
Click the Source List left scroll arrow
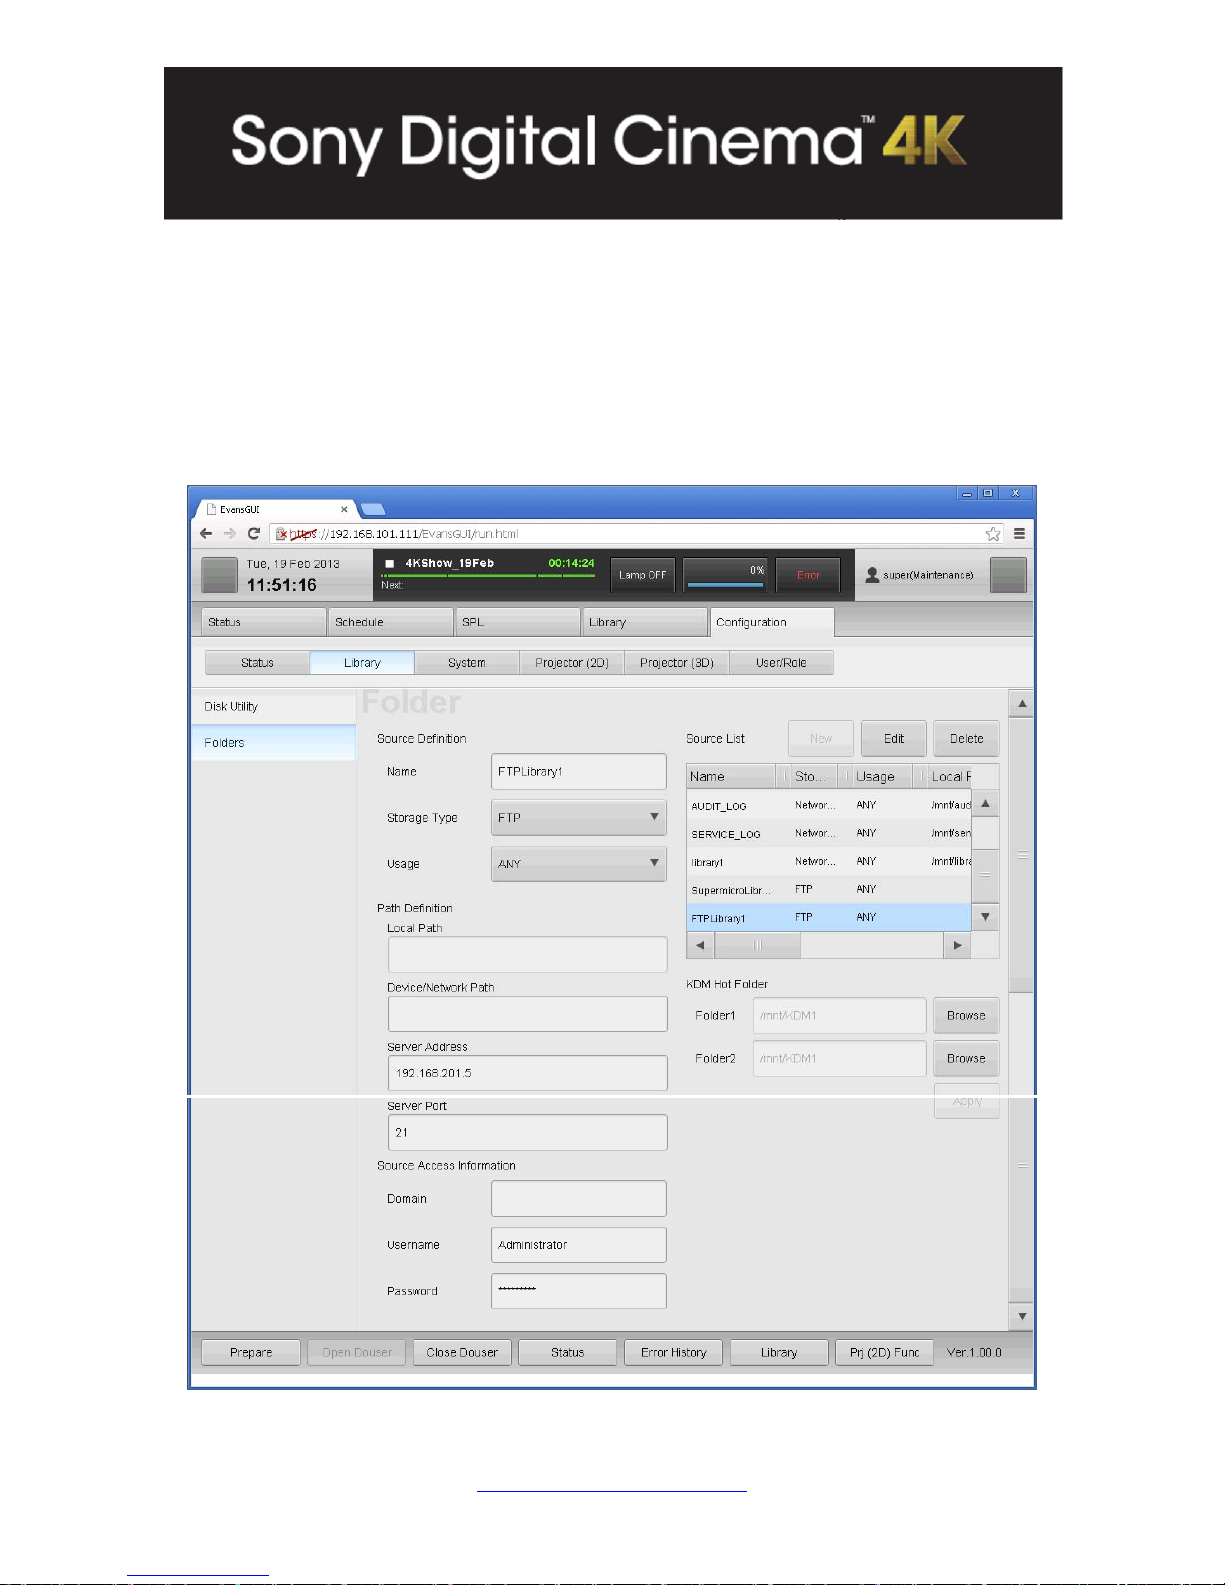point(700,945)
